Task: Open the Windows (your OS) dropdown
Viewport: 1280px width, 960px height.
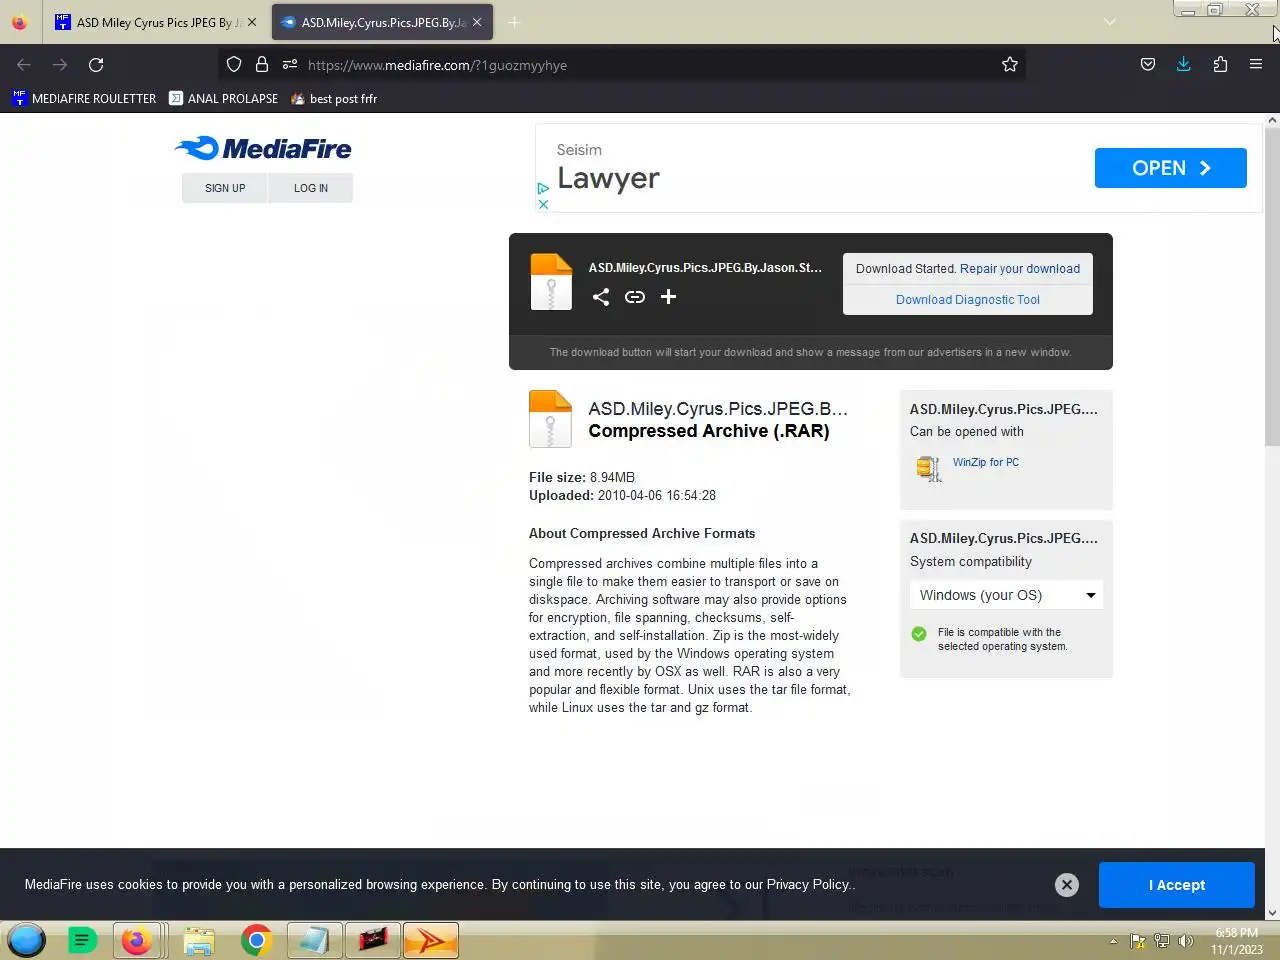Action: [x=1006, y=595]
